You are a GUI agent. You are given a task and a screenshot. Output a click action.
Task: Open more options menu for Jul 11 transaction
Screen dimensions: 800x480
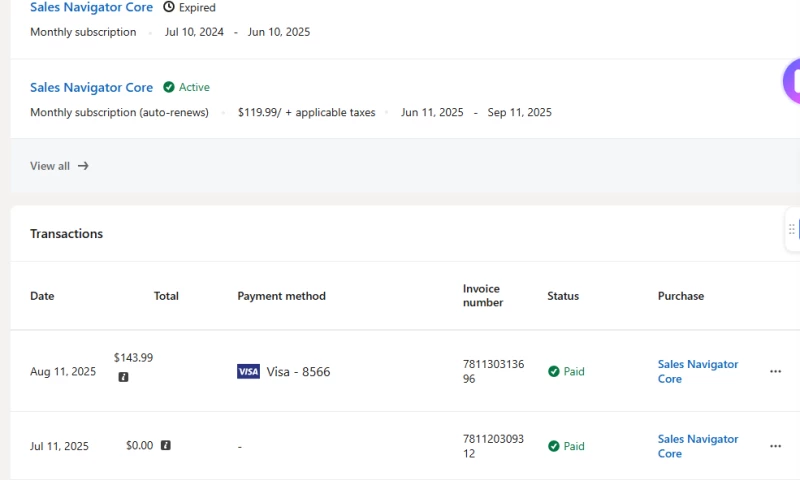point(775,446)
